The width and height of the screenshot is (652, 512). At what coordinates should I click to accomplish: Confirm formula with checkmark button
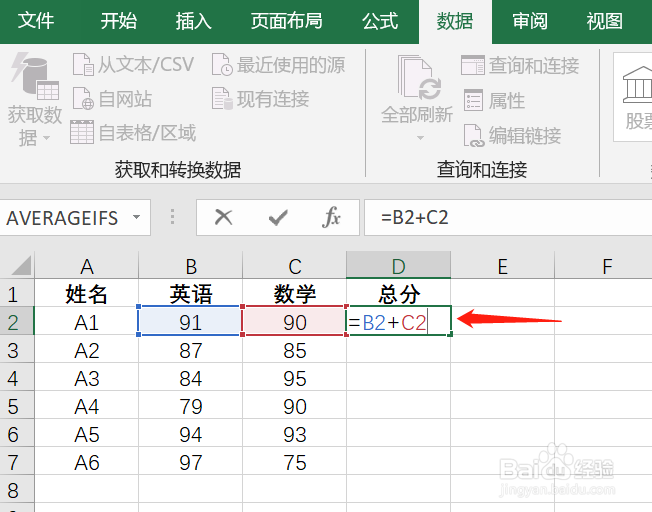[x=278, y=218]
